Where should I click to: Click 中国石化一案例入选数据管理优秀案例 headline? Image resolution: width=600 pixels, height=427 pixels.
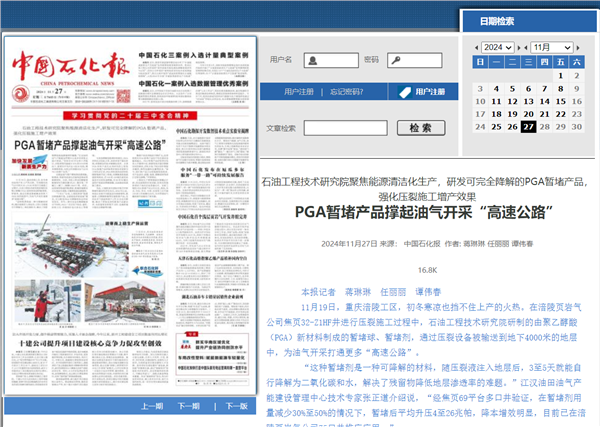193,83
